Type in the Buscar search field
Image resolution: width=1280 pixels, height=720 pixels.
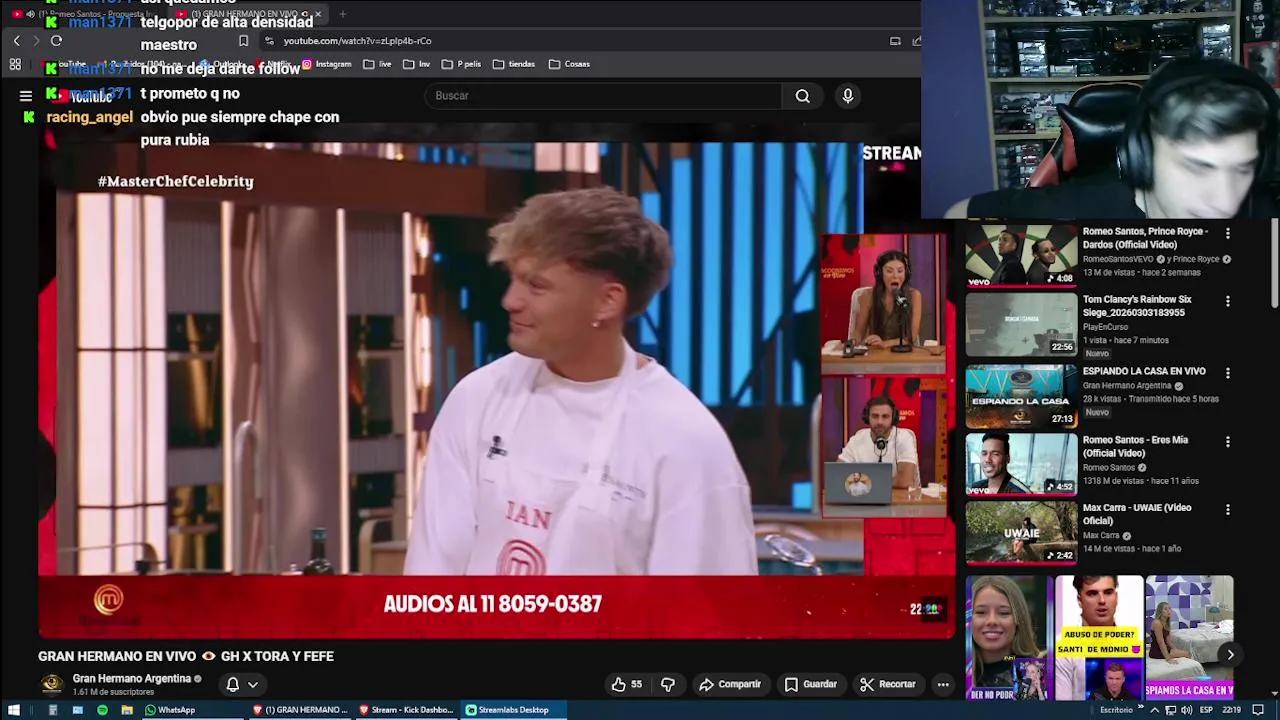point(604,96)
